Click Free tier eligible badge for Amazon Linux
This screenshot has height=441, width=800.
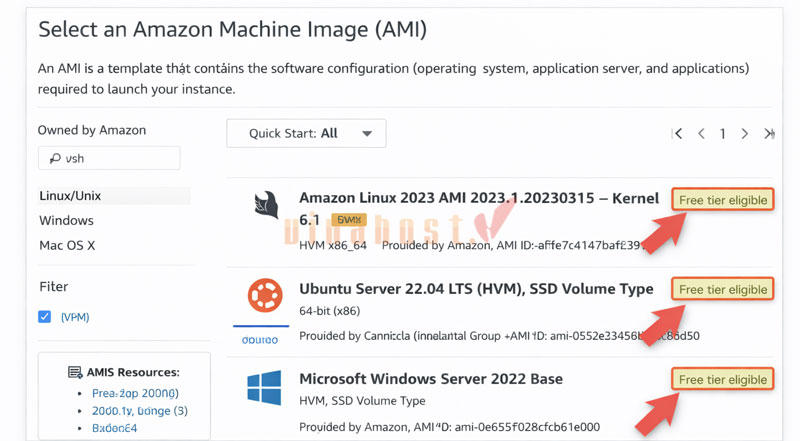[722, 200]
